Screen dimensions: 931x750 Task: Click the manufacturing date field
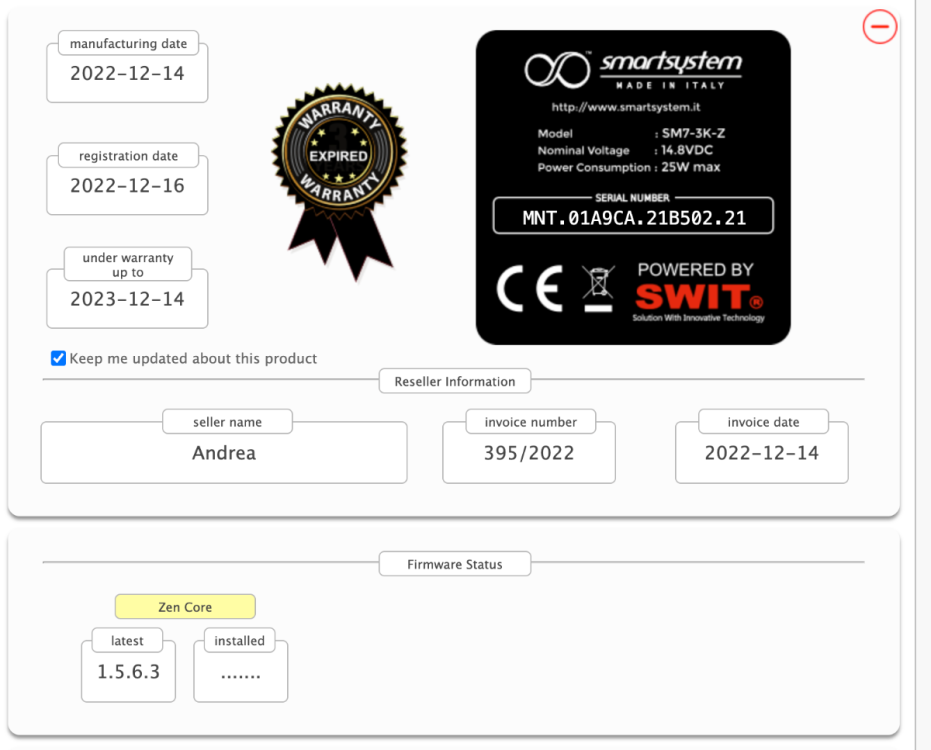(127, 74)
